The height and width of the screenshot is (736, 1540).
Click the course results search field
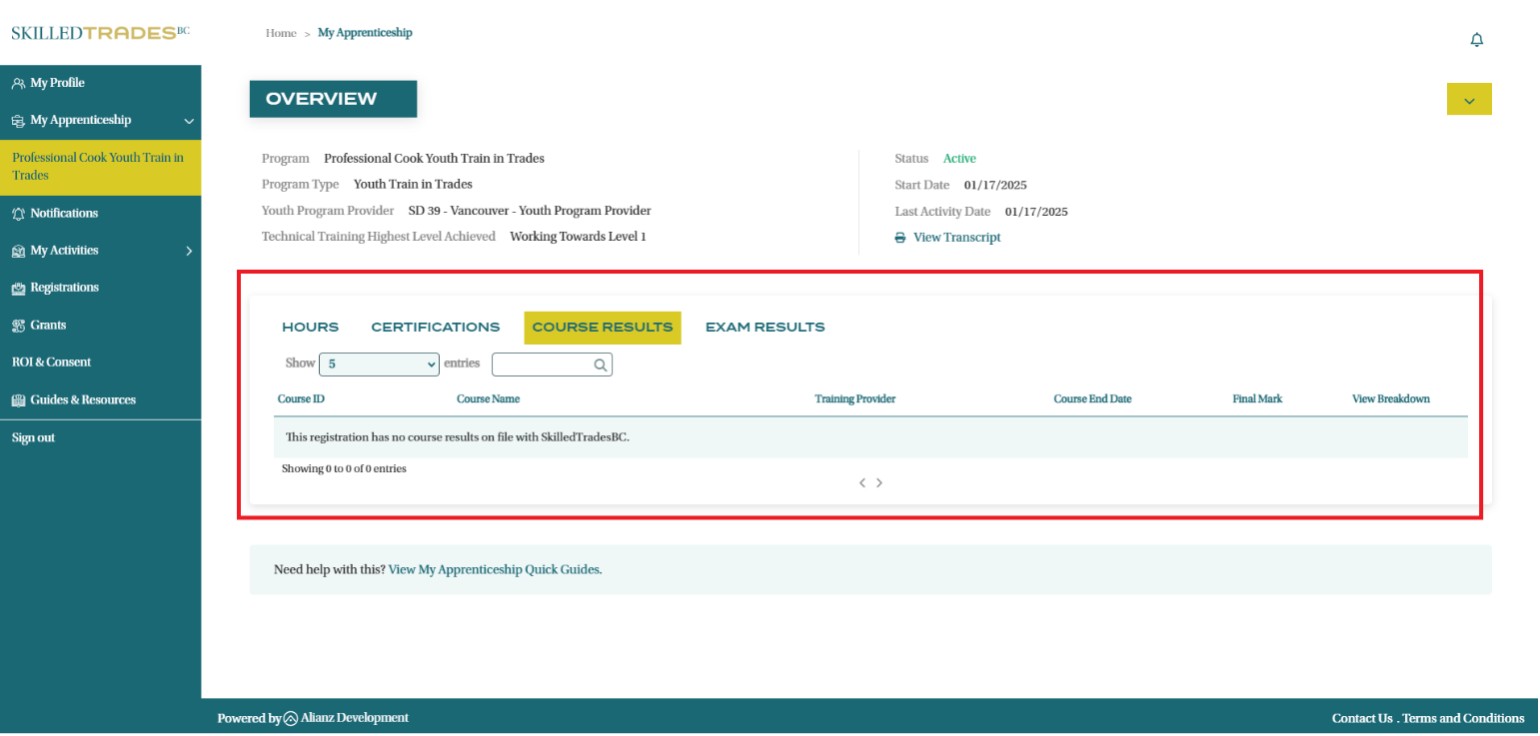pyautogui.click(x=543, y=365)
